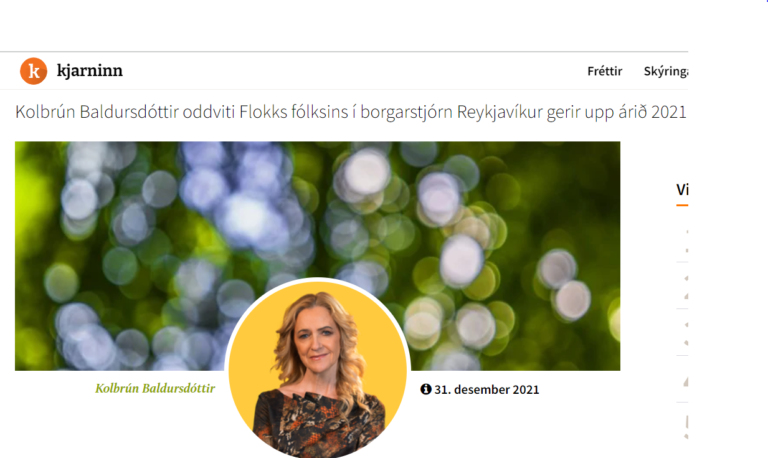
Task: Open the kjarninn wordmark home link
Action: click(x=90, y=71)
